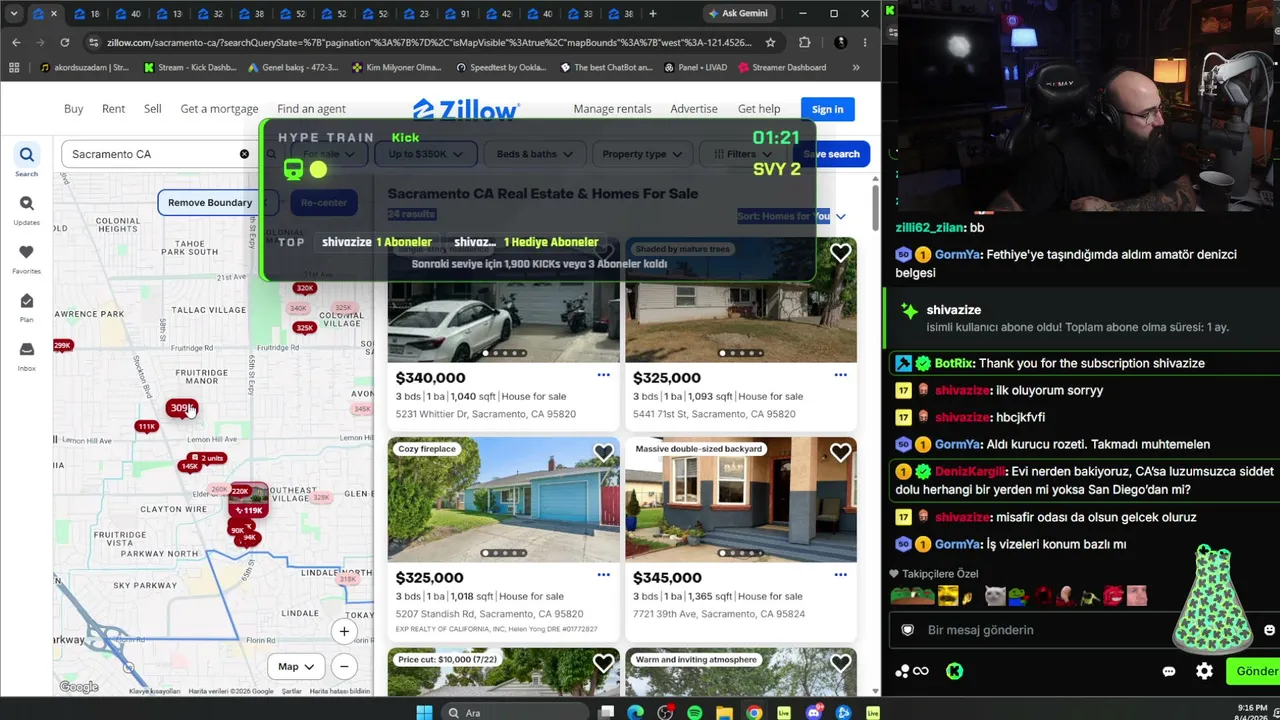Send the chat message with Gönder
The width and height of the screenshot is (1280, 720).
[x=1254, y=671]
